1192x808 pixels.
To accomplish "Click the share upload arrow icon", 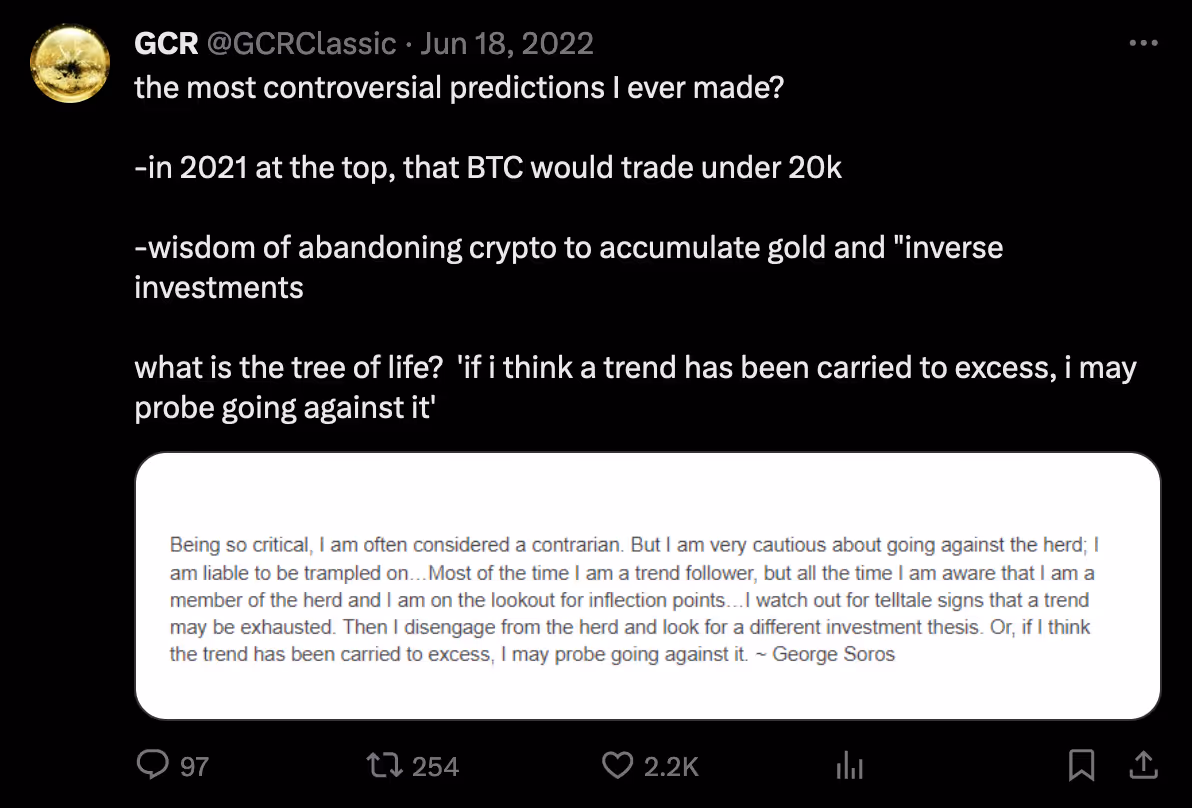I will [x=1143, y=765].
